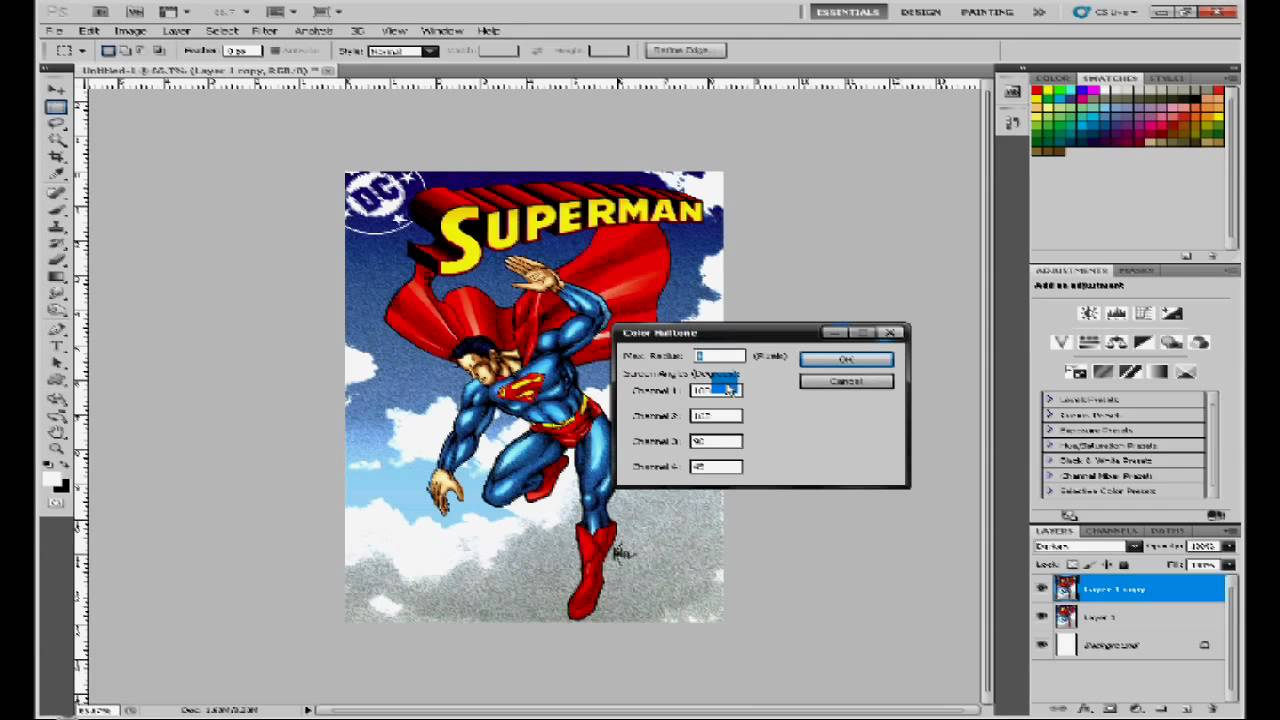Select the Eyedropper tool
Image resolution: width=1280 pixels, height=720 pixels.
click(x=55, y=173)
